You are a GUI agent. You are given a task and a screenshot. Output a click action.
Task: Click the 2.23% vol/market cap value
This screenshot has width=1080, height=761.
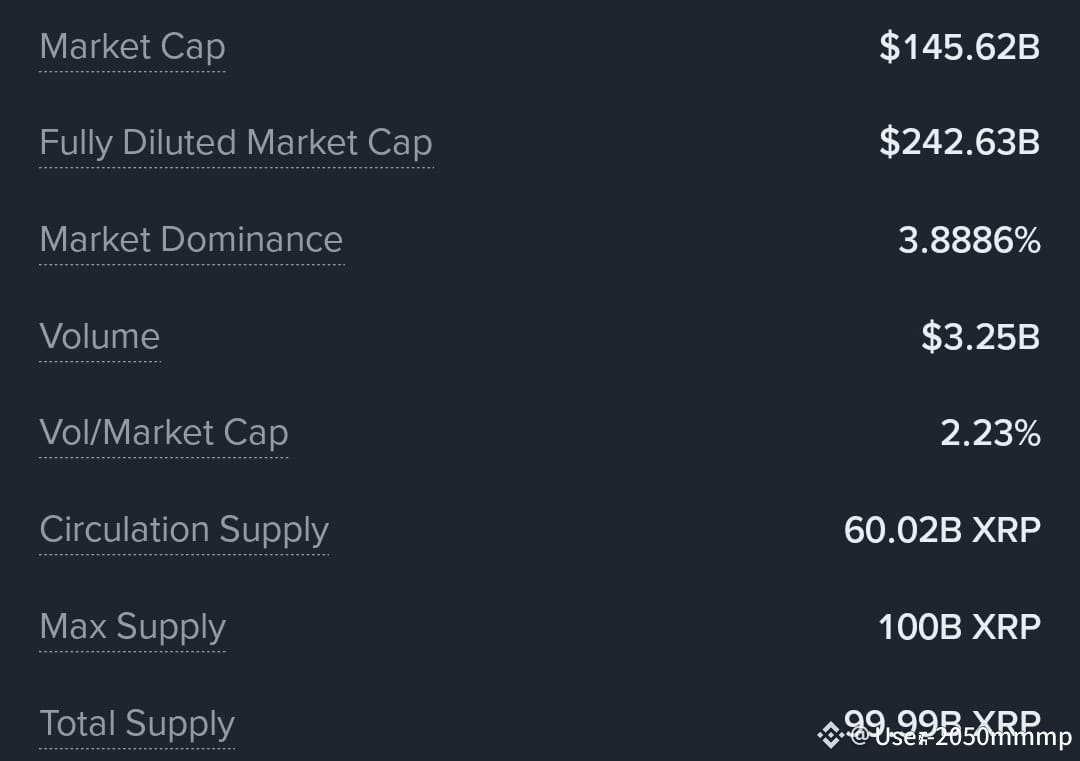click(x=990, y=434)
